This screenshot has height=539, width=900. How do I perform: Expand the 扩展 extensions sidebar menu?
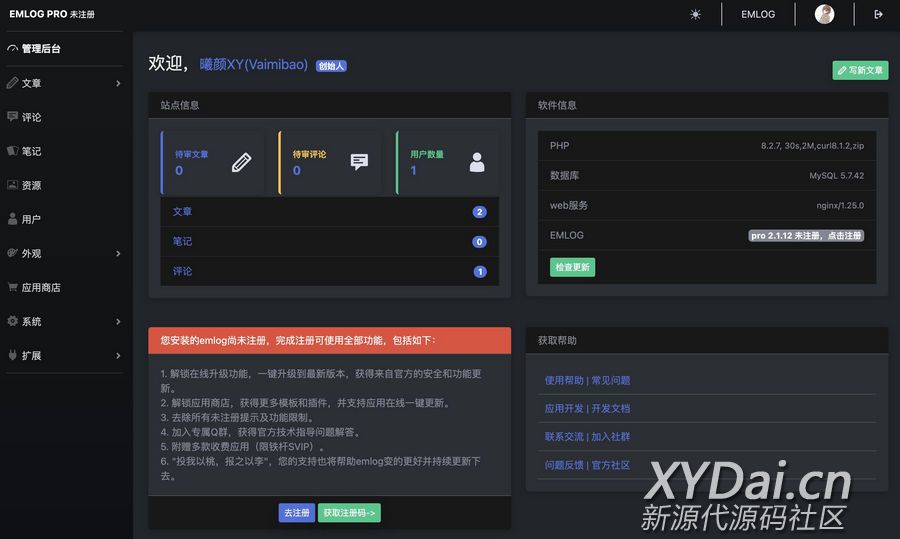(64, 355)
